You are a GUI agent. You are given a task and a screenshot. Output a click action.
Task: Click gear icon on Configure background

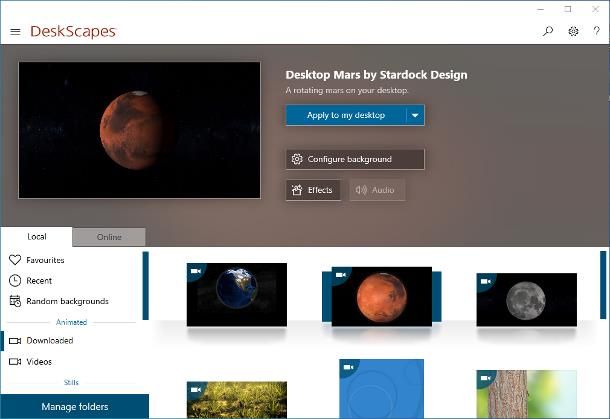[x=297, y=159]
